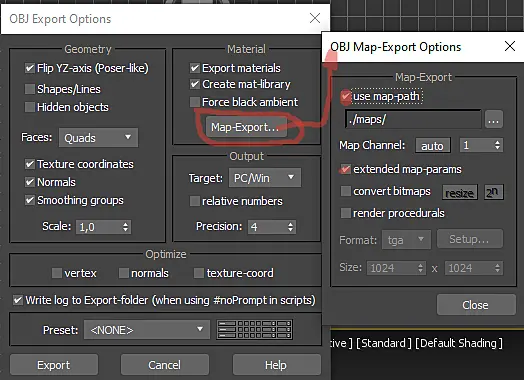The height and width of the screenshot is (380, 524).
Task: Toggle Export materials checkbox
Action: (x=195, y=68)
